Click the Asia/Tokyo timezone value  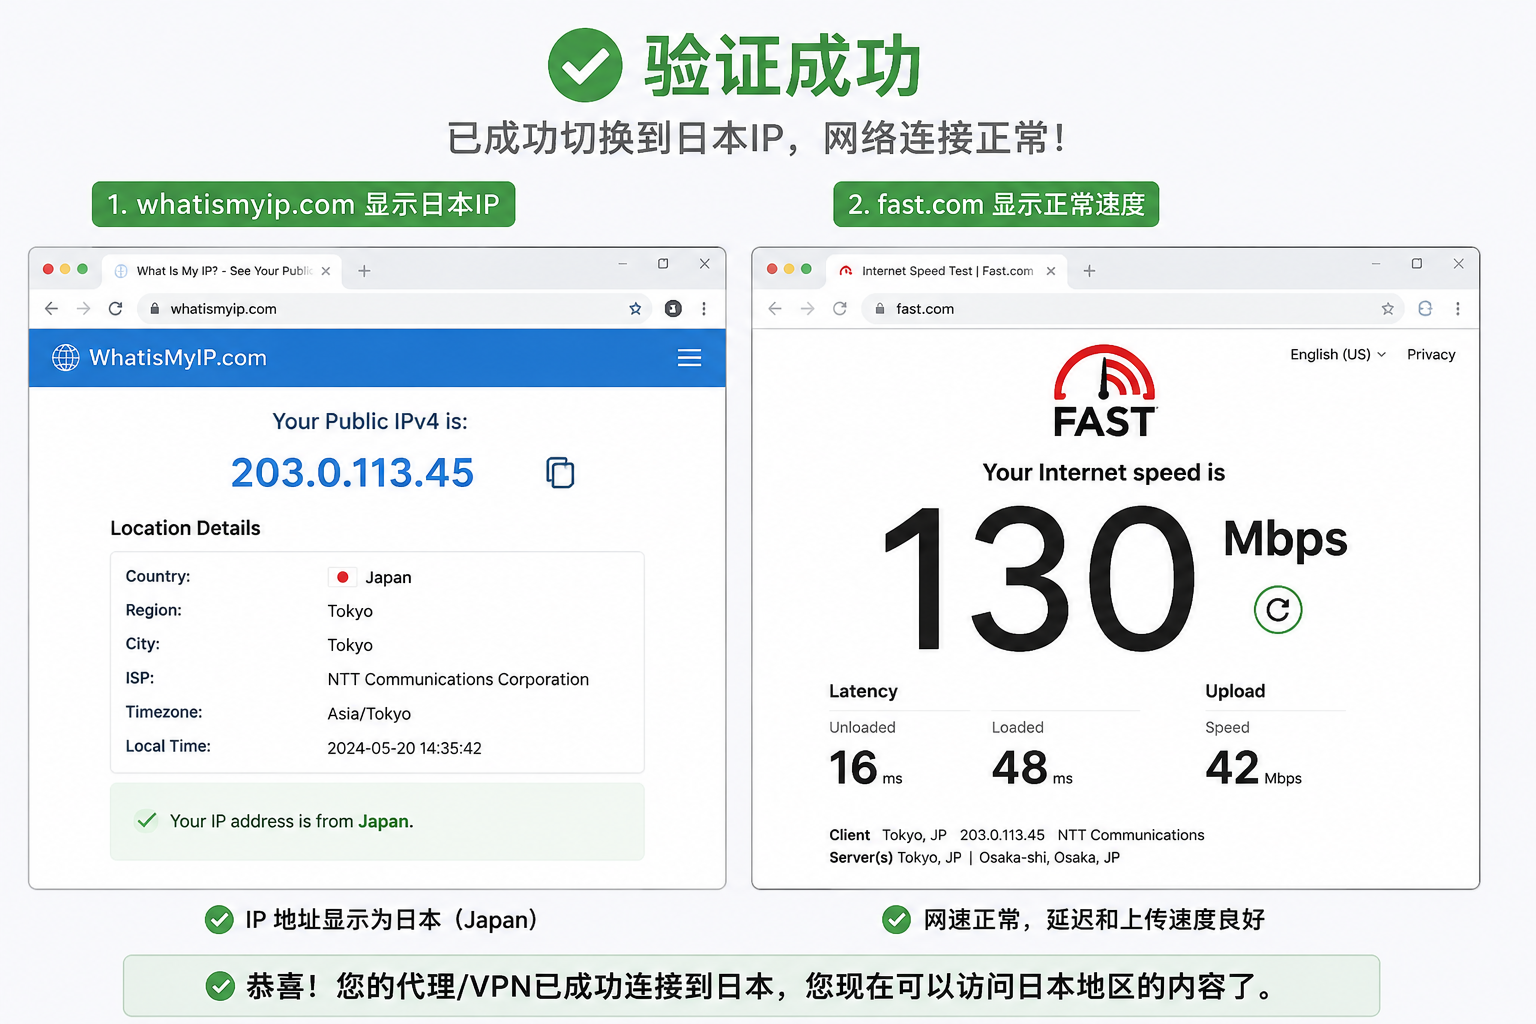[x=369, y=714]
